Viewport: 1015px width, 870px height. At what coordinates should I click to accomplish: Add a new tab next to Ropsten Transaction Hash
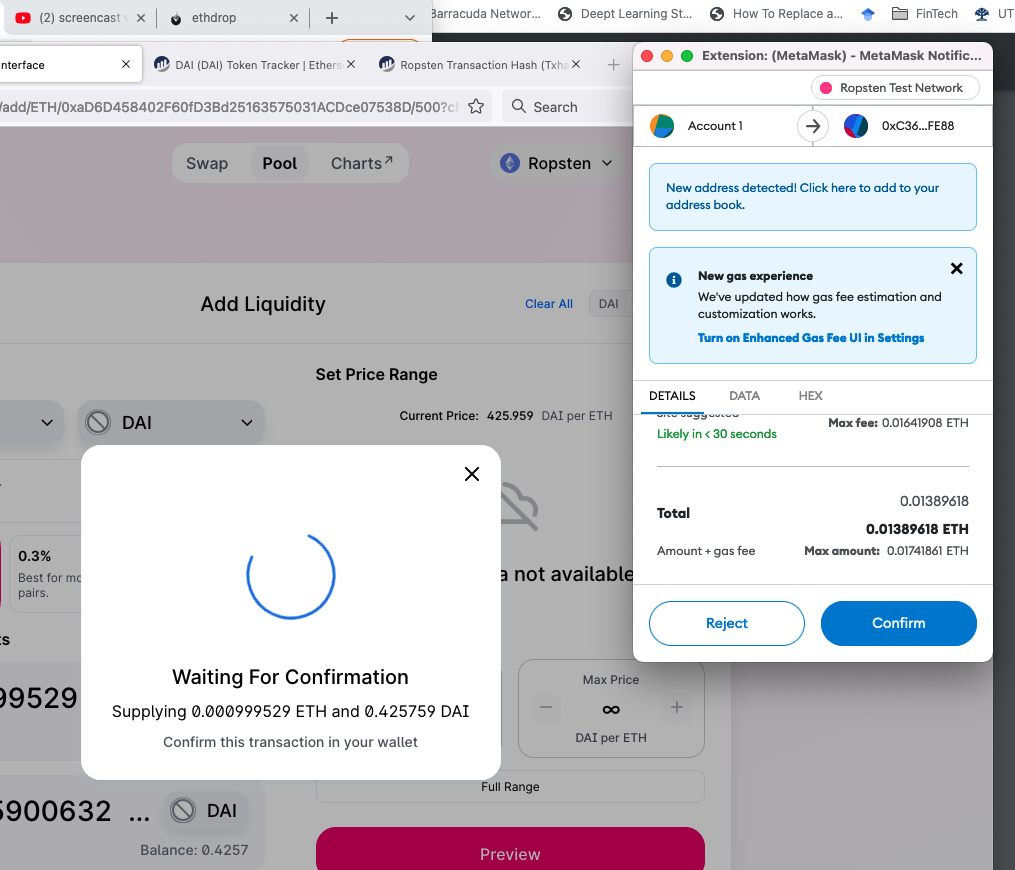click(614, 65)
